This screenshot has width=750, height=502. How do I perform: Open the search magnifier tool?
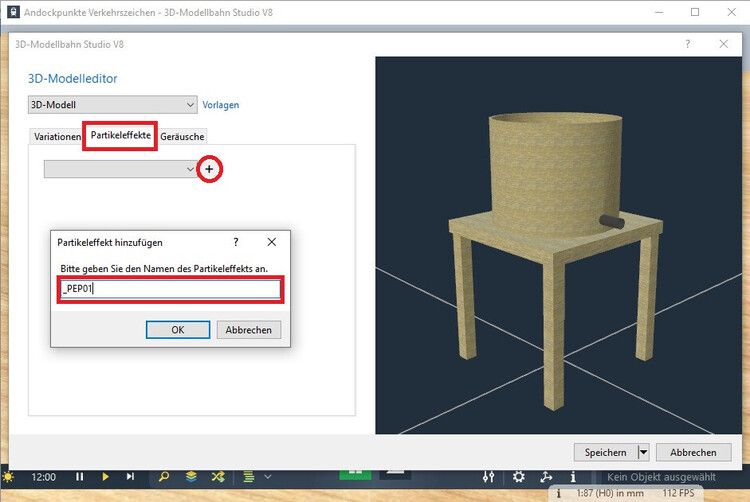tap(164, 477)
